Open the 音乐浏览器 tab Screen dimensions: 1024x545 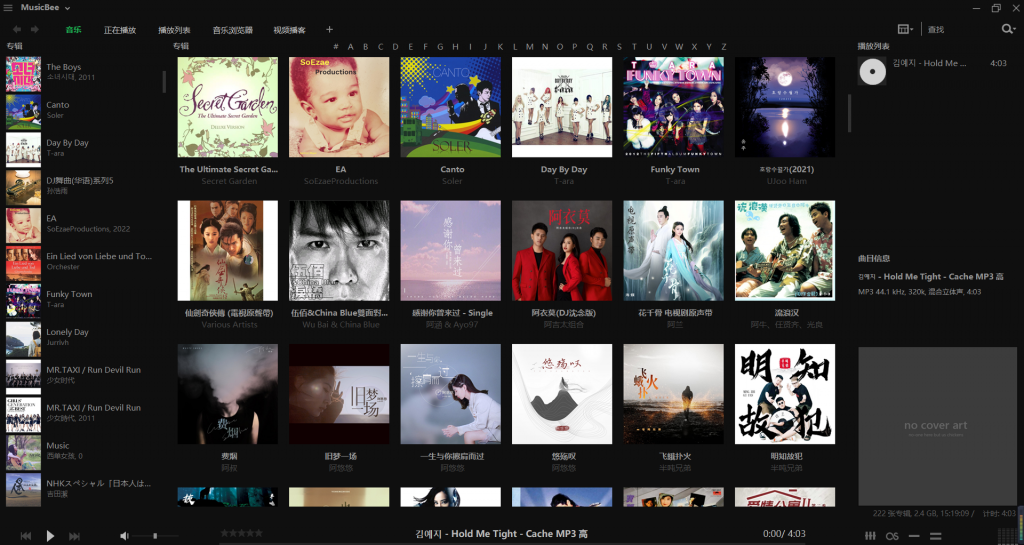point(232,30)
